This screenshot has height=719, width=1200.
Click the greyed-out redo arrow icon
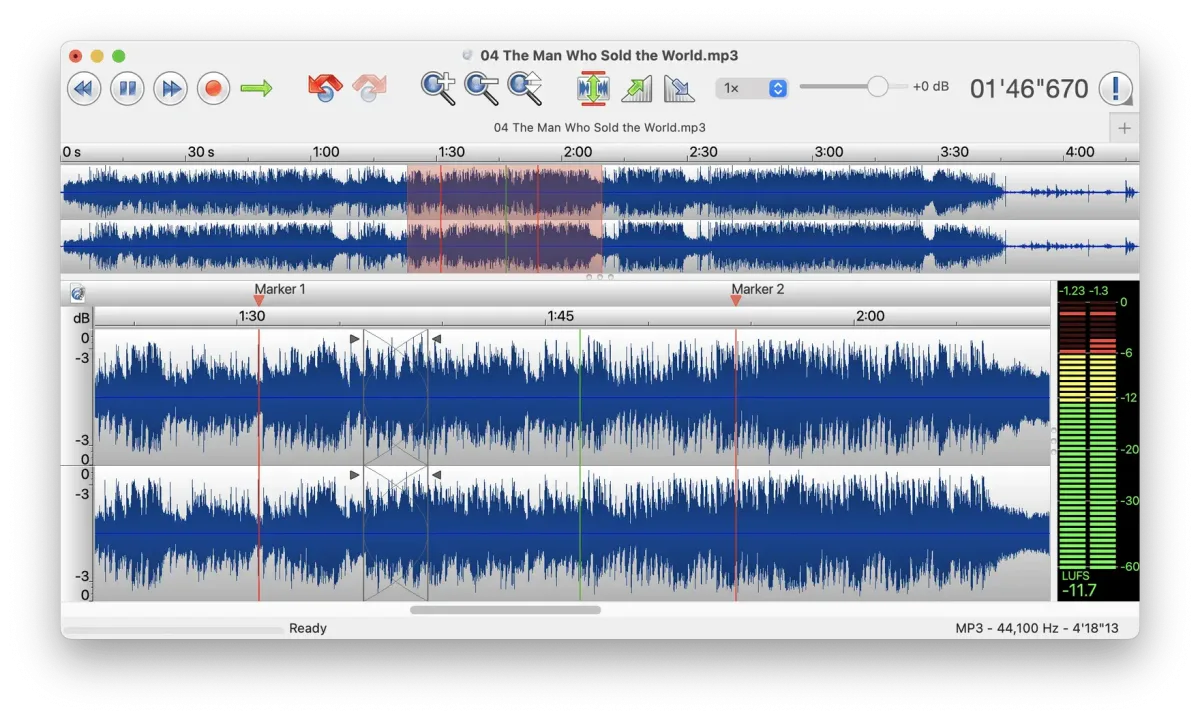click(369, 88)
